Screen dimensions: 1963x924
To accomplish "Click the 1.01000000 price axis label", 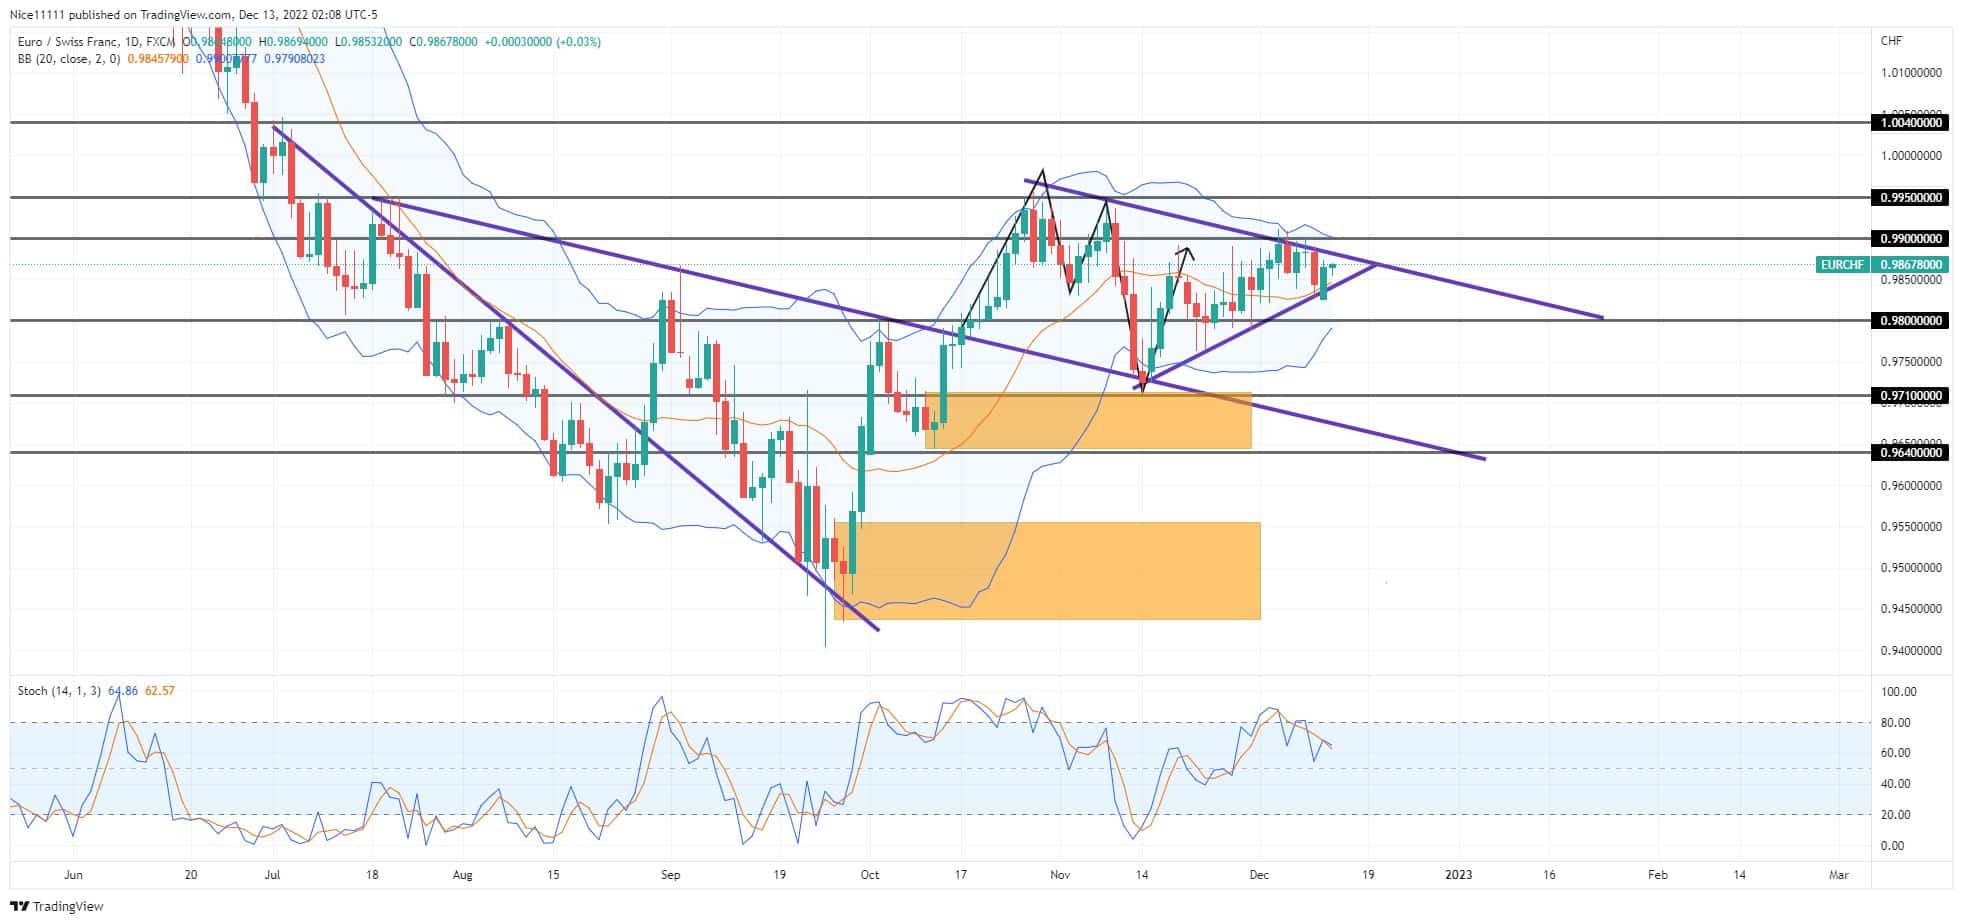I will (1911, 73).
